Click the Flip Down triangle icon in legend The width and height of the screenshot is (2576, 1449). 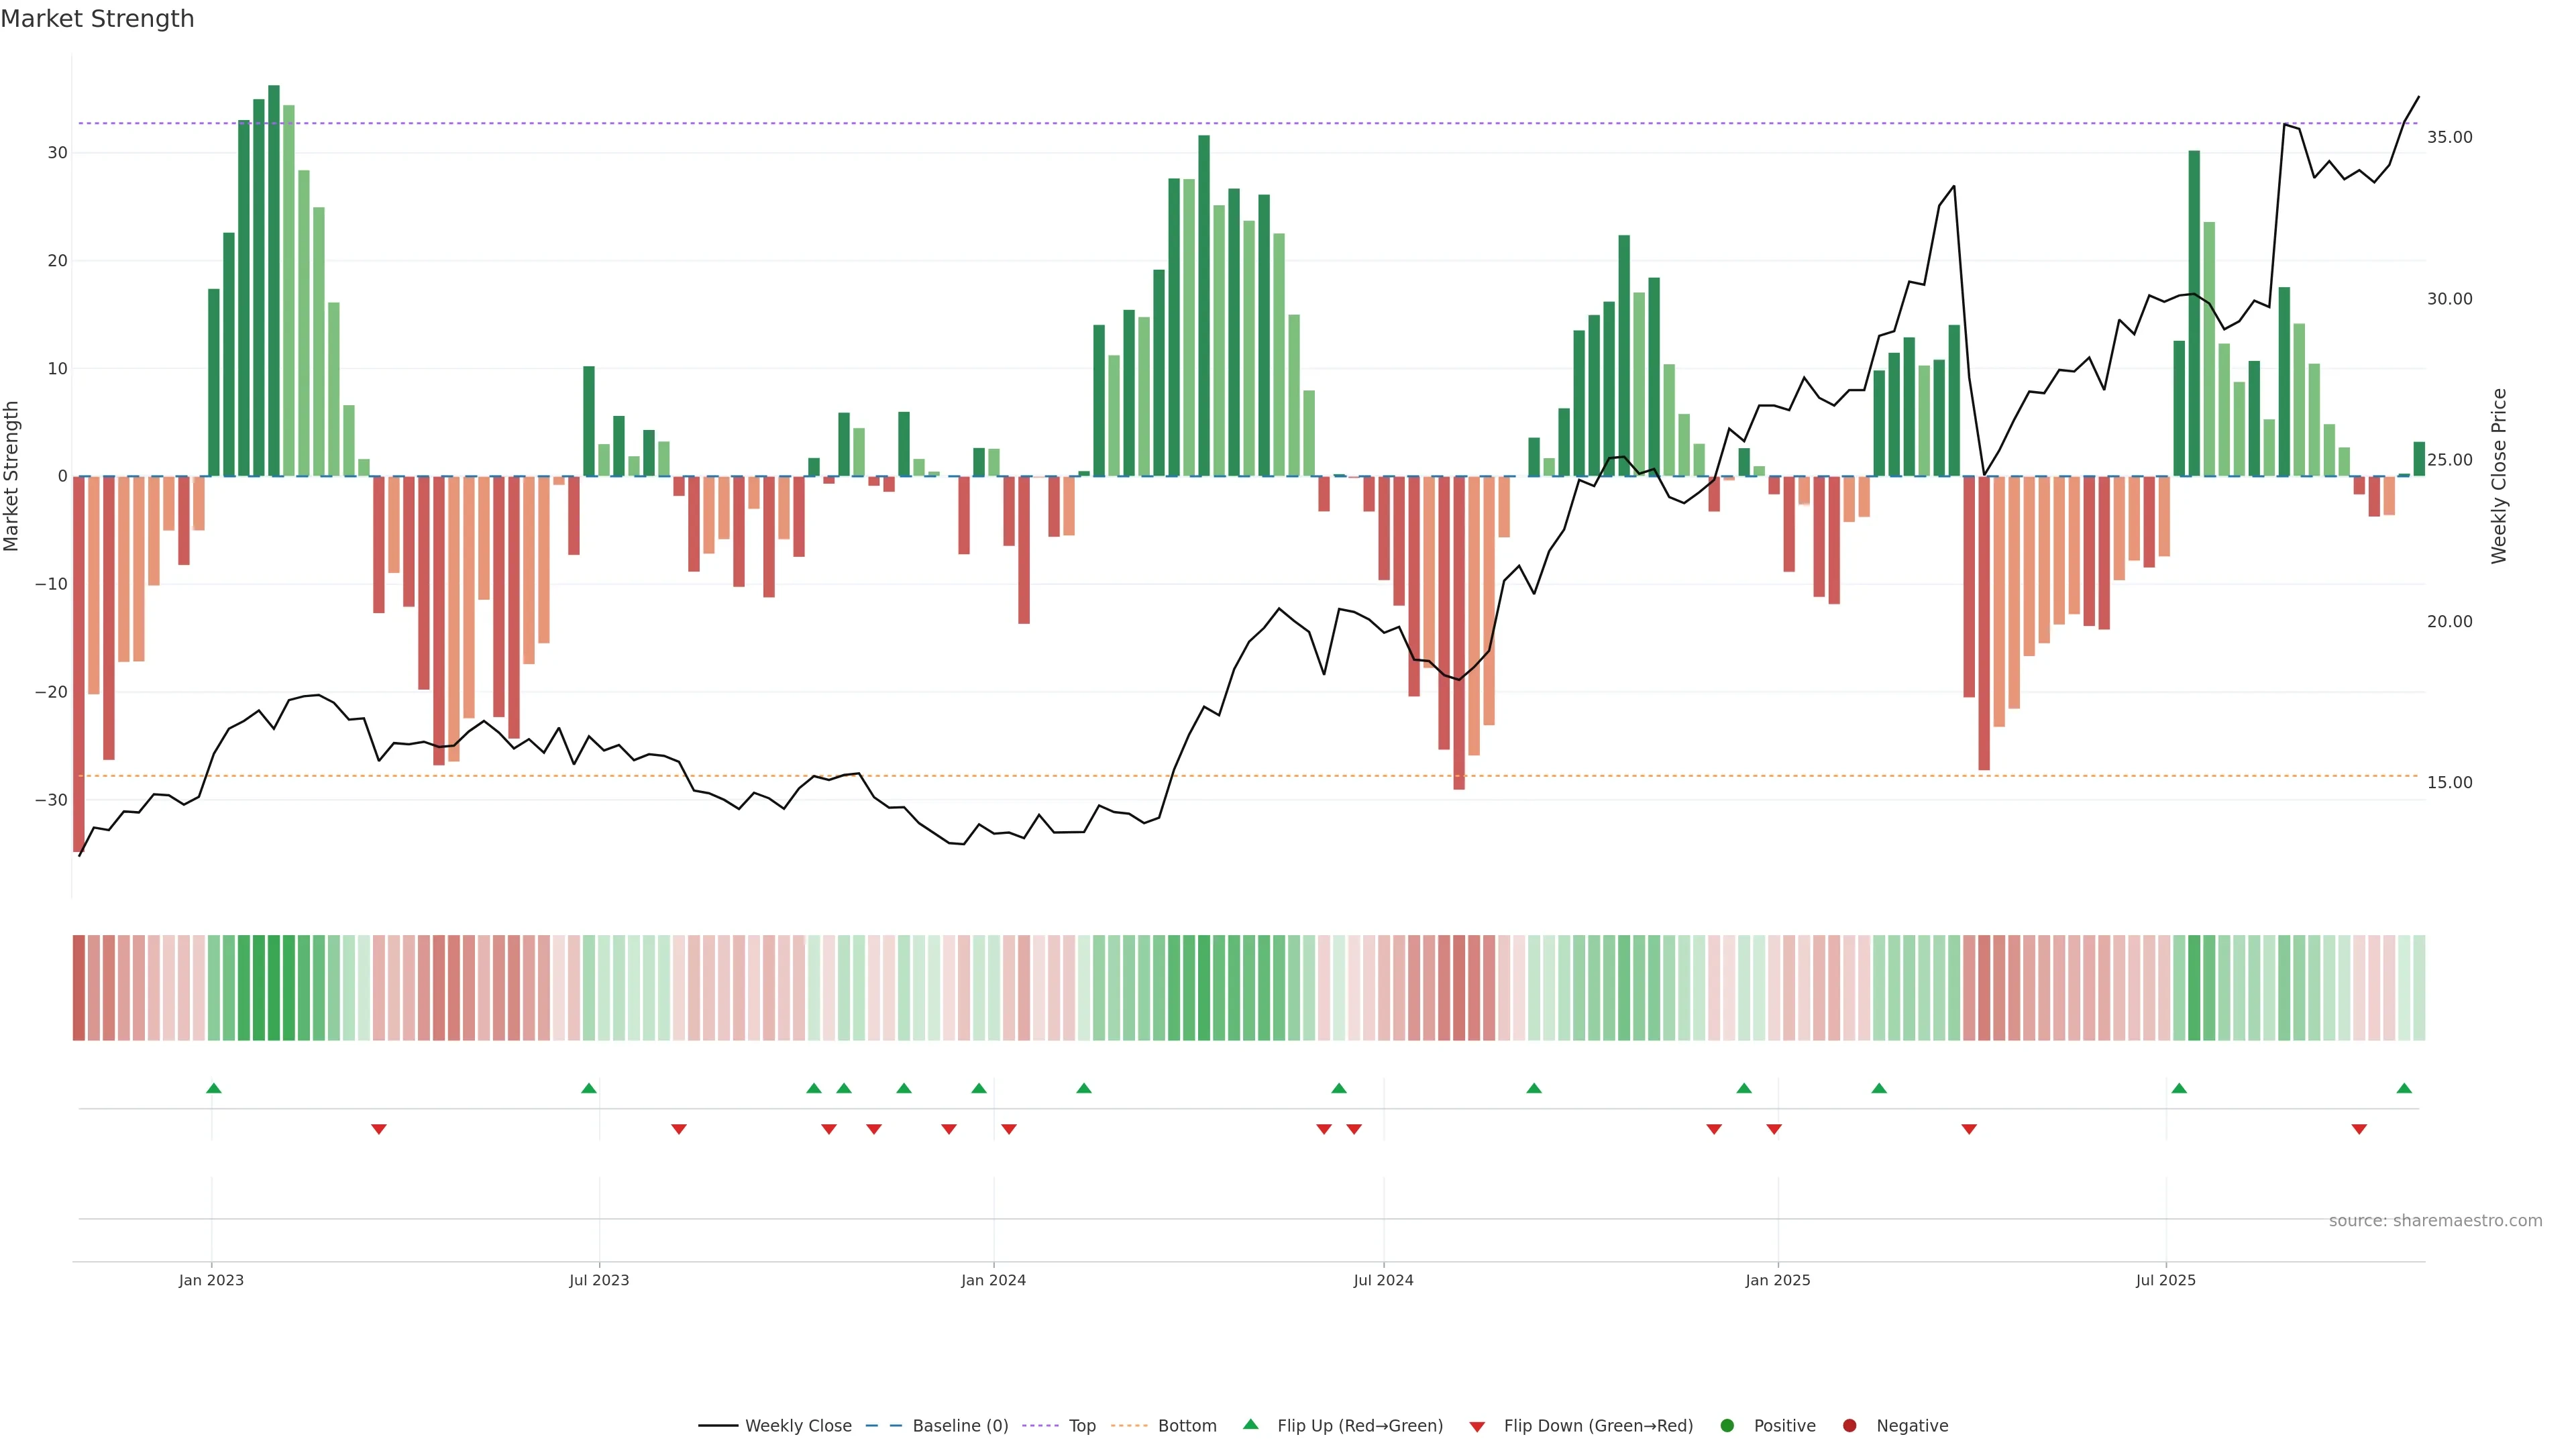(x=1477, y=1427)
